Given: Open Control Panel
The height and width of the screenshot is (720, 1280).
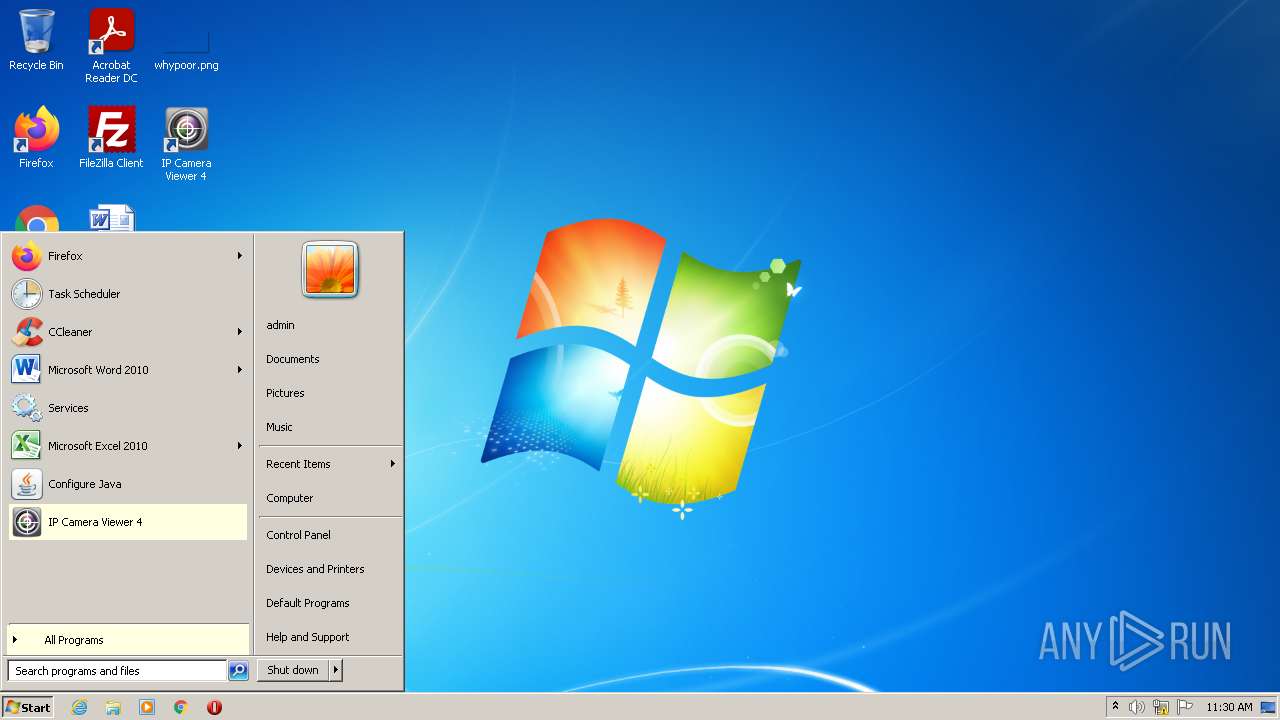Looking at the screenshot, I should (x=330, y=535).
